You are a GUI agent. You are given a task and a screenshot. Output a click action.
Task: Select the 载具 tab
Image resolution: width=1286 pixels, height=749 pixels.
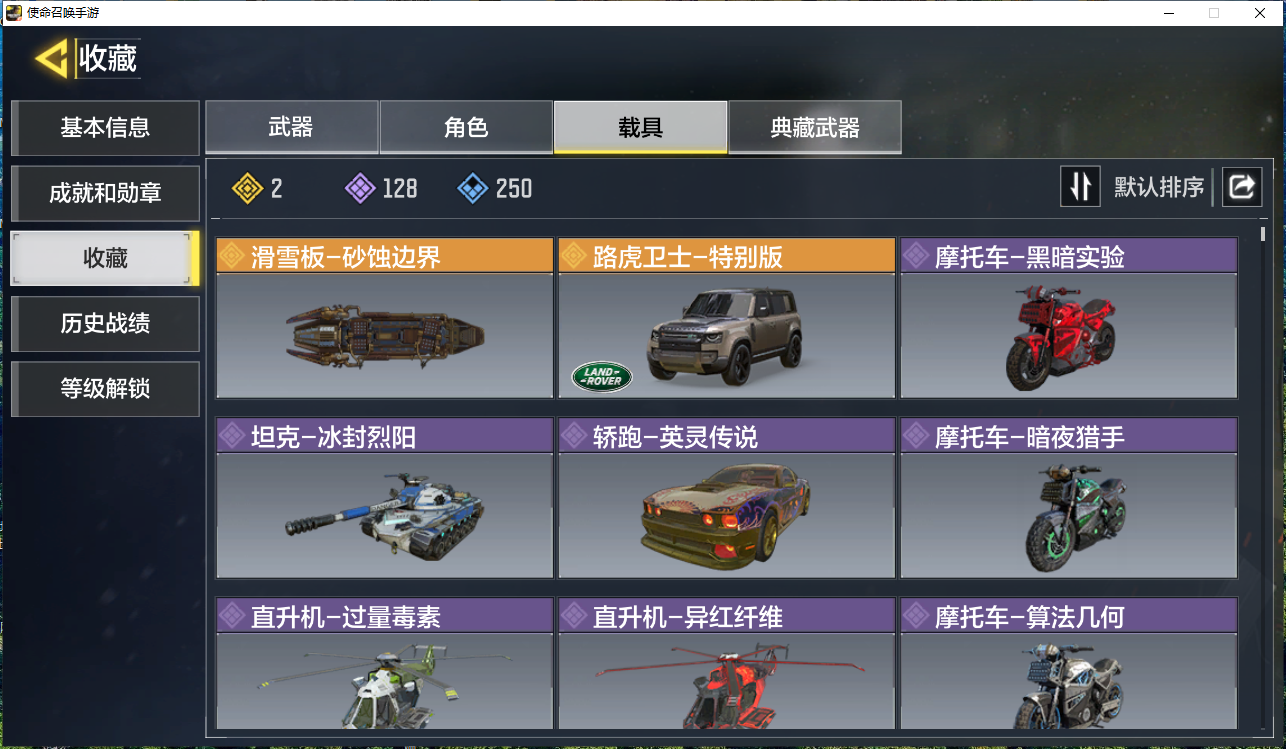click(640, 127)
